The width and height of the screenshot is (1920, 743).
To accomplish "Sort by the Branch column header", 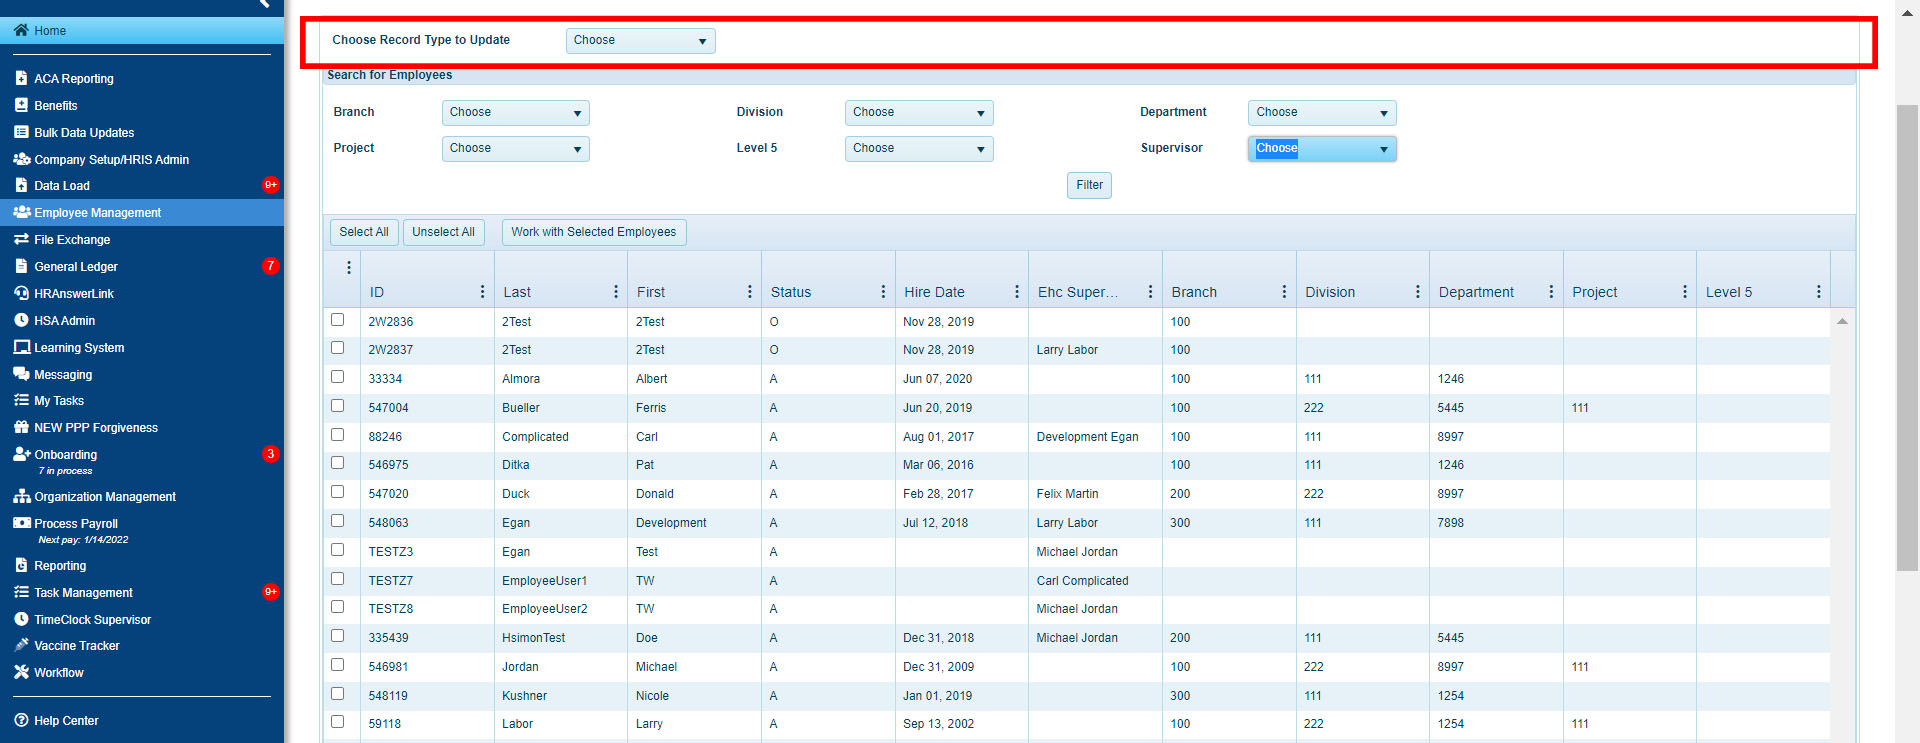I will (x=1194, y=292).
